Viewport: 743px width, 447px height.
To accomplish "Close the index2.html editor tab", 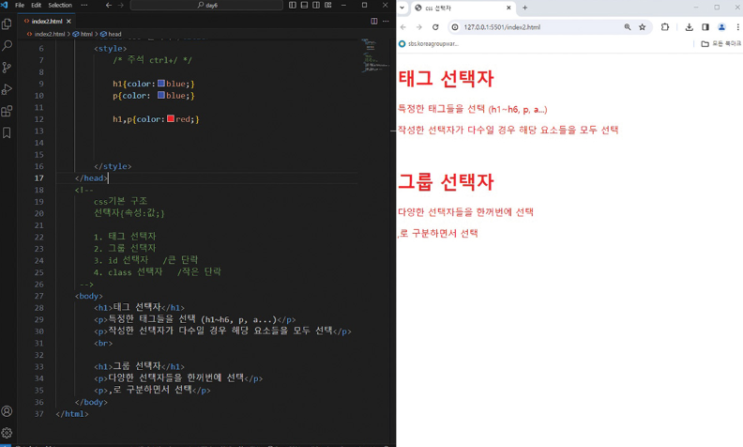I will pos(69,21).
